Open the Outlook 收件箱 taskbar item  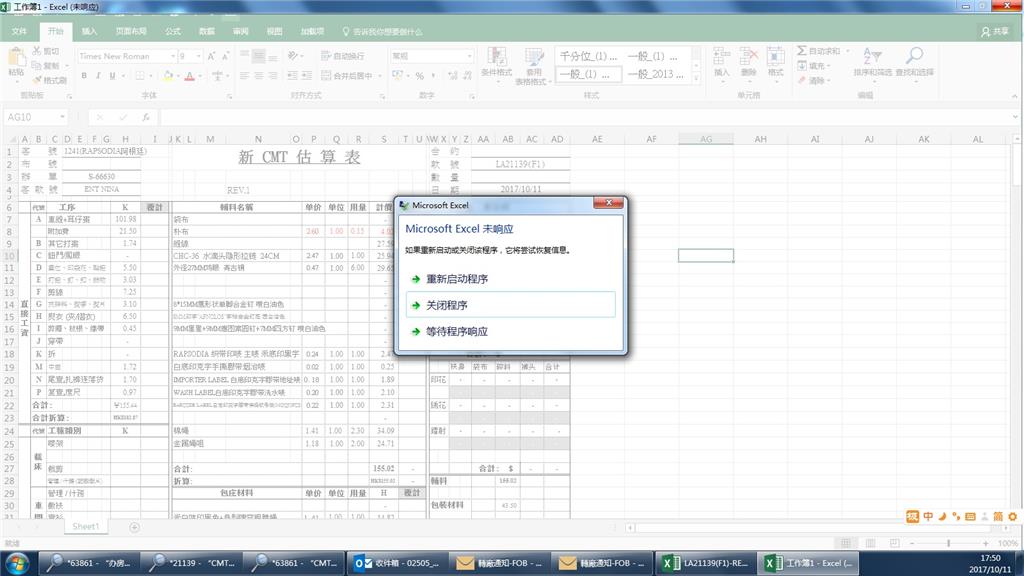click(396, 563)
